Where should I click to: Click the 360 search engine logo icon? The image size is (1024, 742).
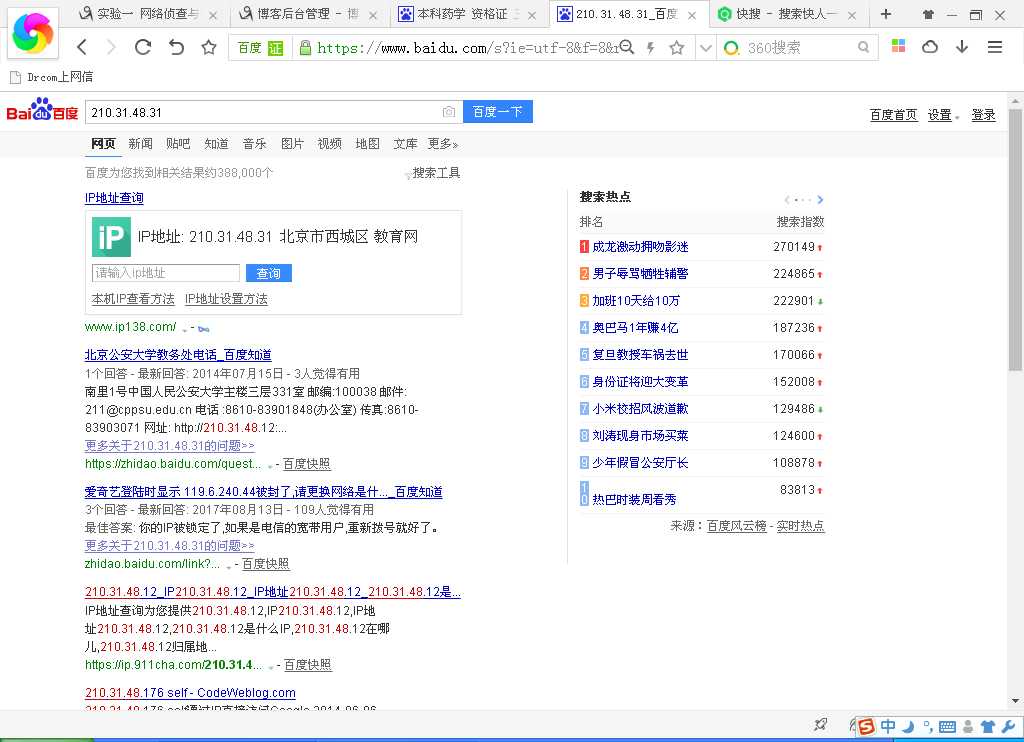coord(732,47)
